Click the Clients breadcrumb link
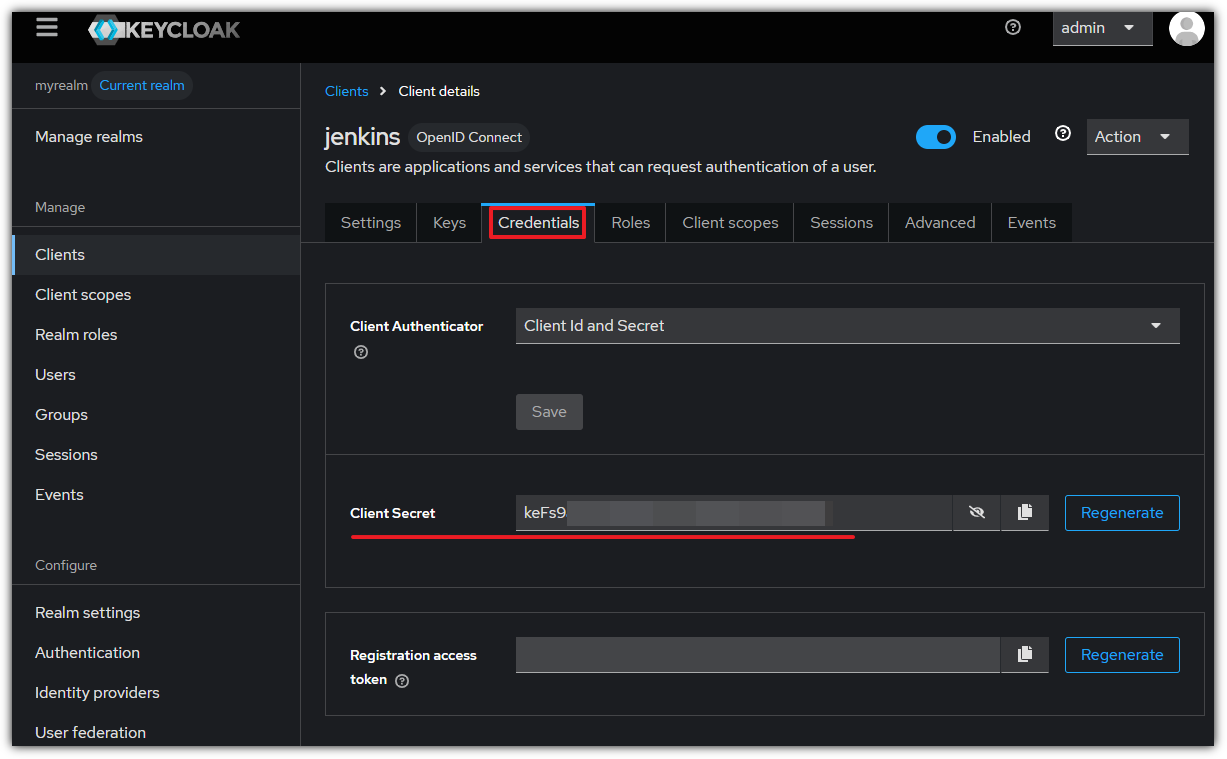This screenshot has height=759, width=1227. coord(346,91)
